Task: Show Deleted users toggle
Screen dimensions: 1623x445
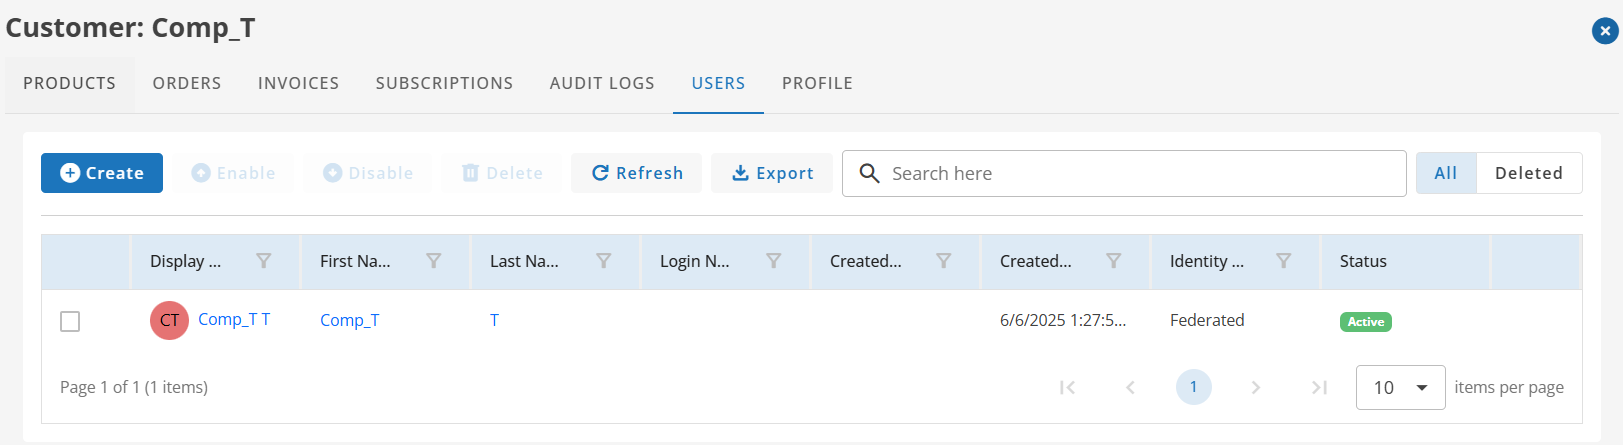Action: pyautogui.click(x=1528, y=173)
